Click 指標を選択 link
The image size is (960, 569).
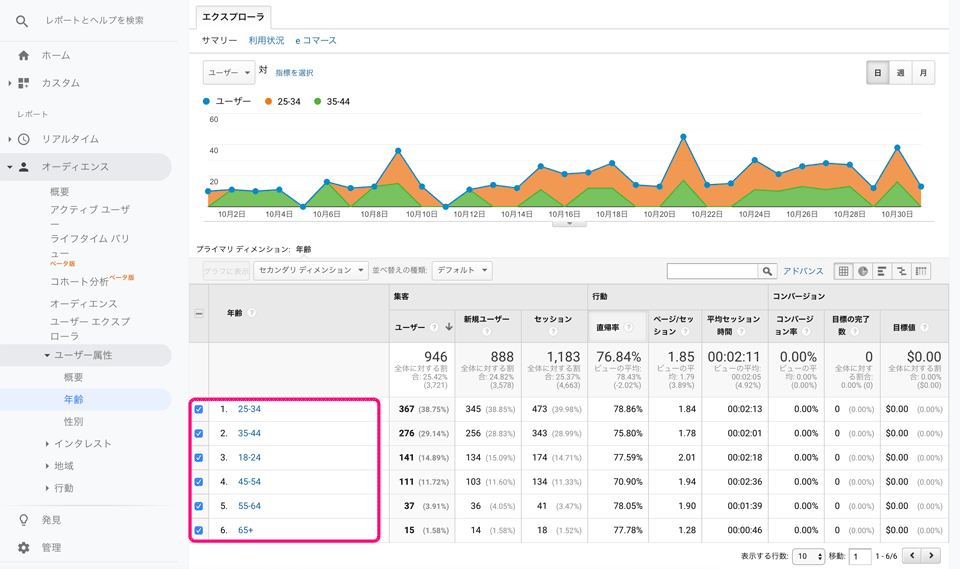(294, 73)
